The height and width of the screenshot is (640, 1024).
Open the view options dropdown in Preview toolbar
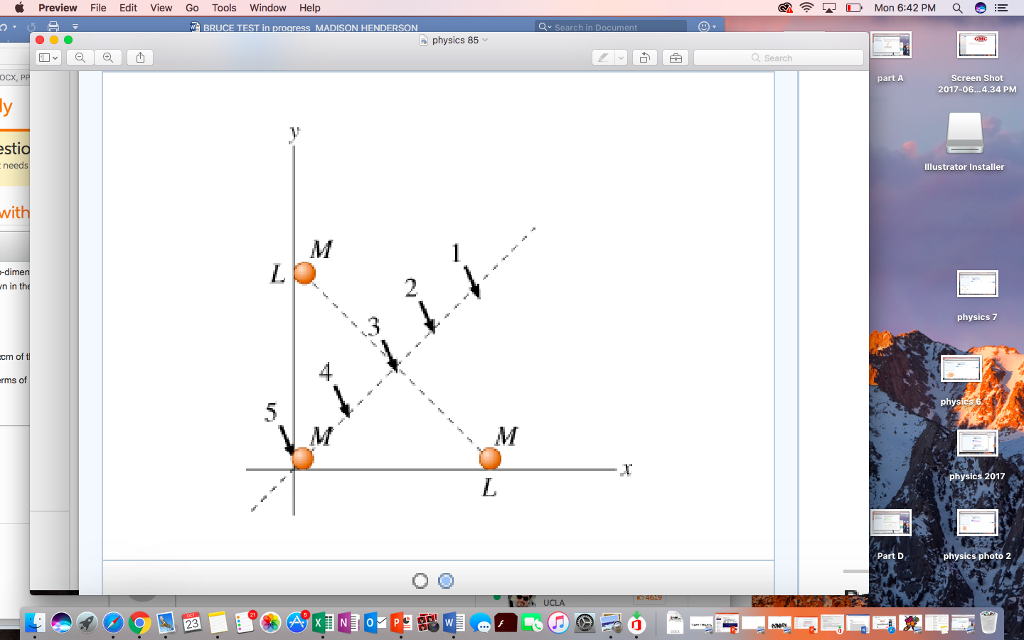click(x=45, y=57)
